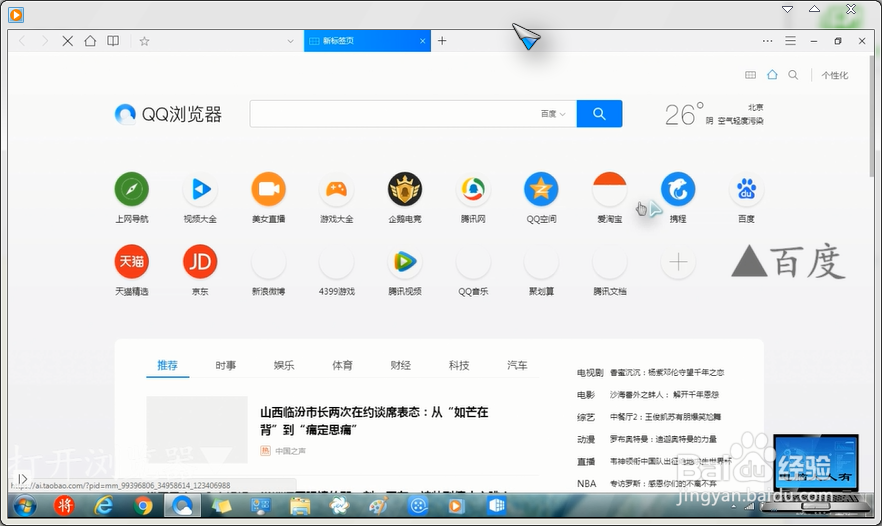The width and height of the screenshot is (882, 526).
Task: Open the 上网导航 compass shortcut
Action: (132, 189)
